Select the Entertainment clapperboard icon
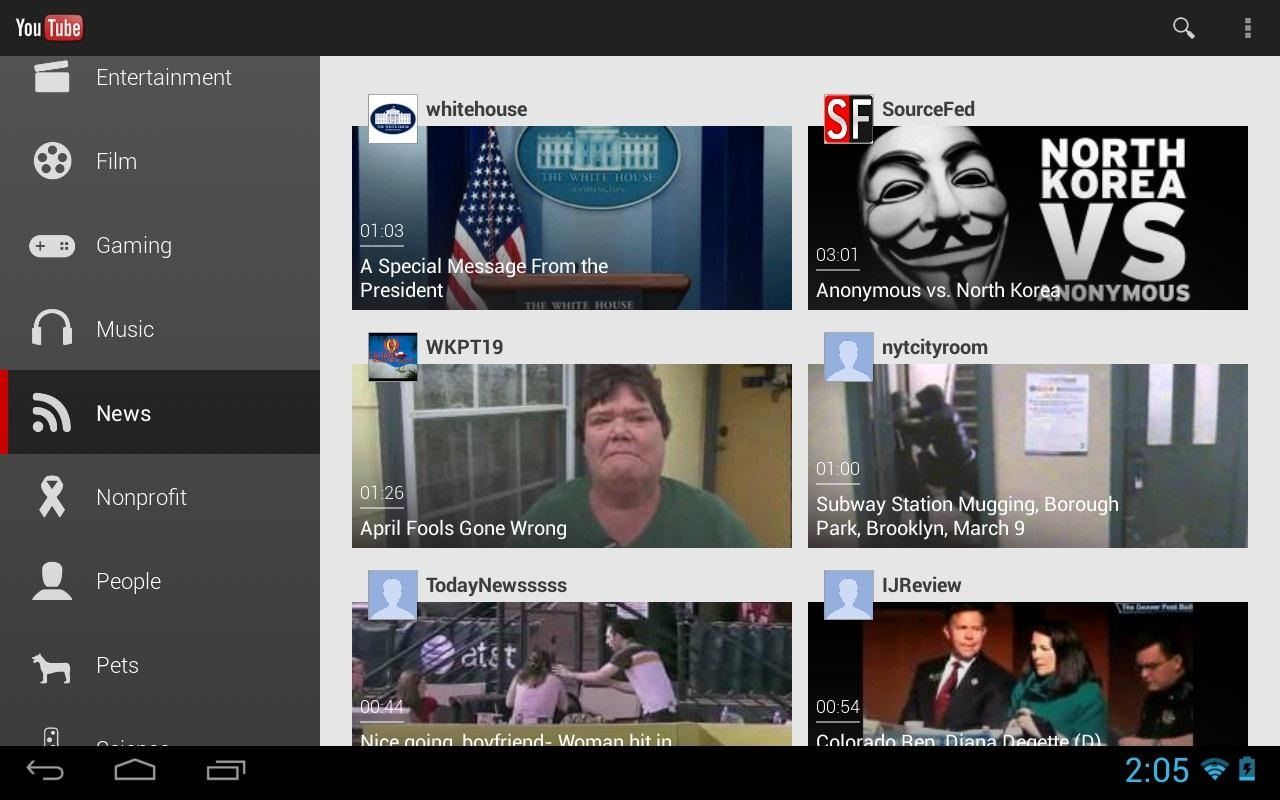 tap(52, 76)
